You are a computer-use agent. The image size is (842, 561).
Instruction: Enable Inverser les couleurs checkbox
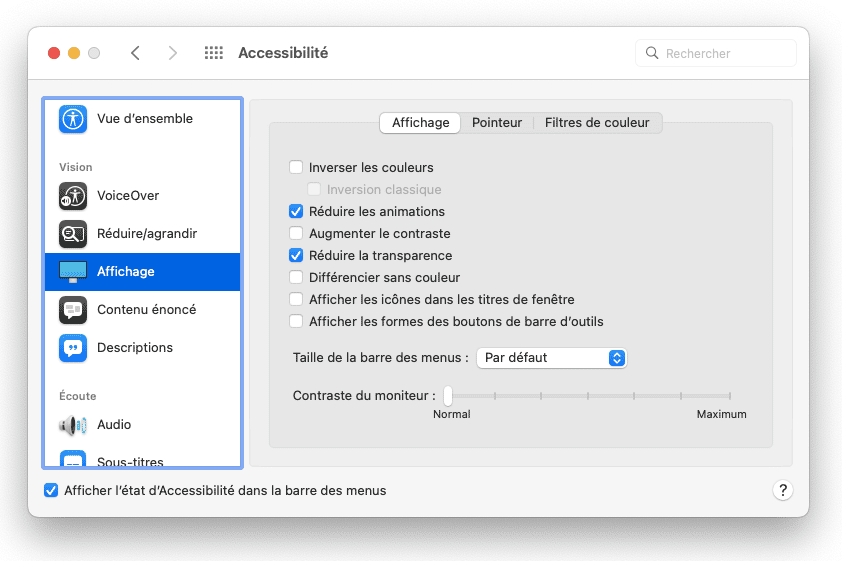tap(296, 168)
